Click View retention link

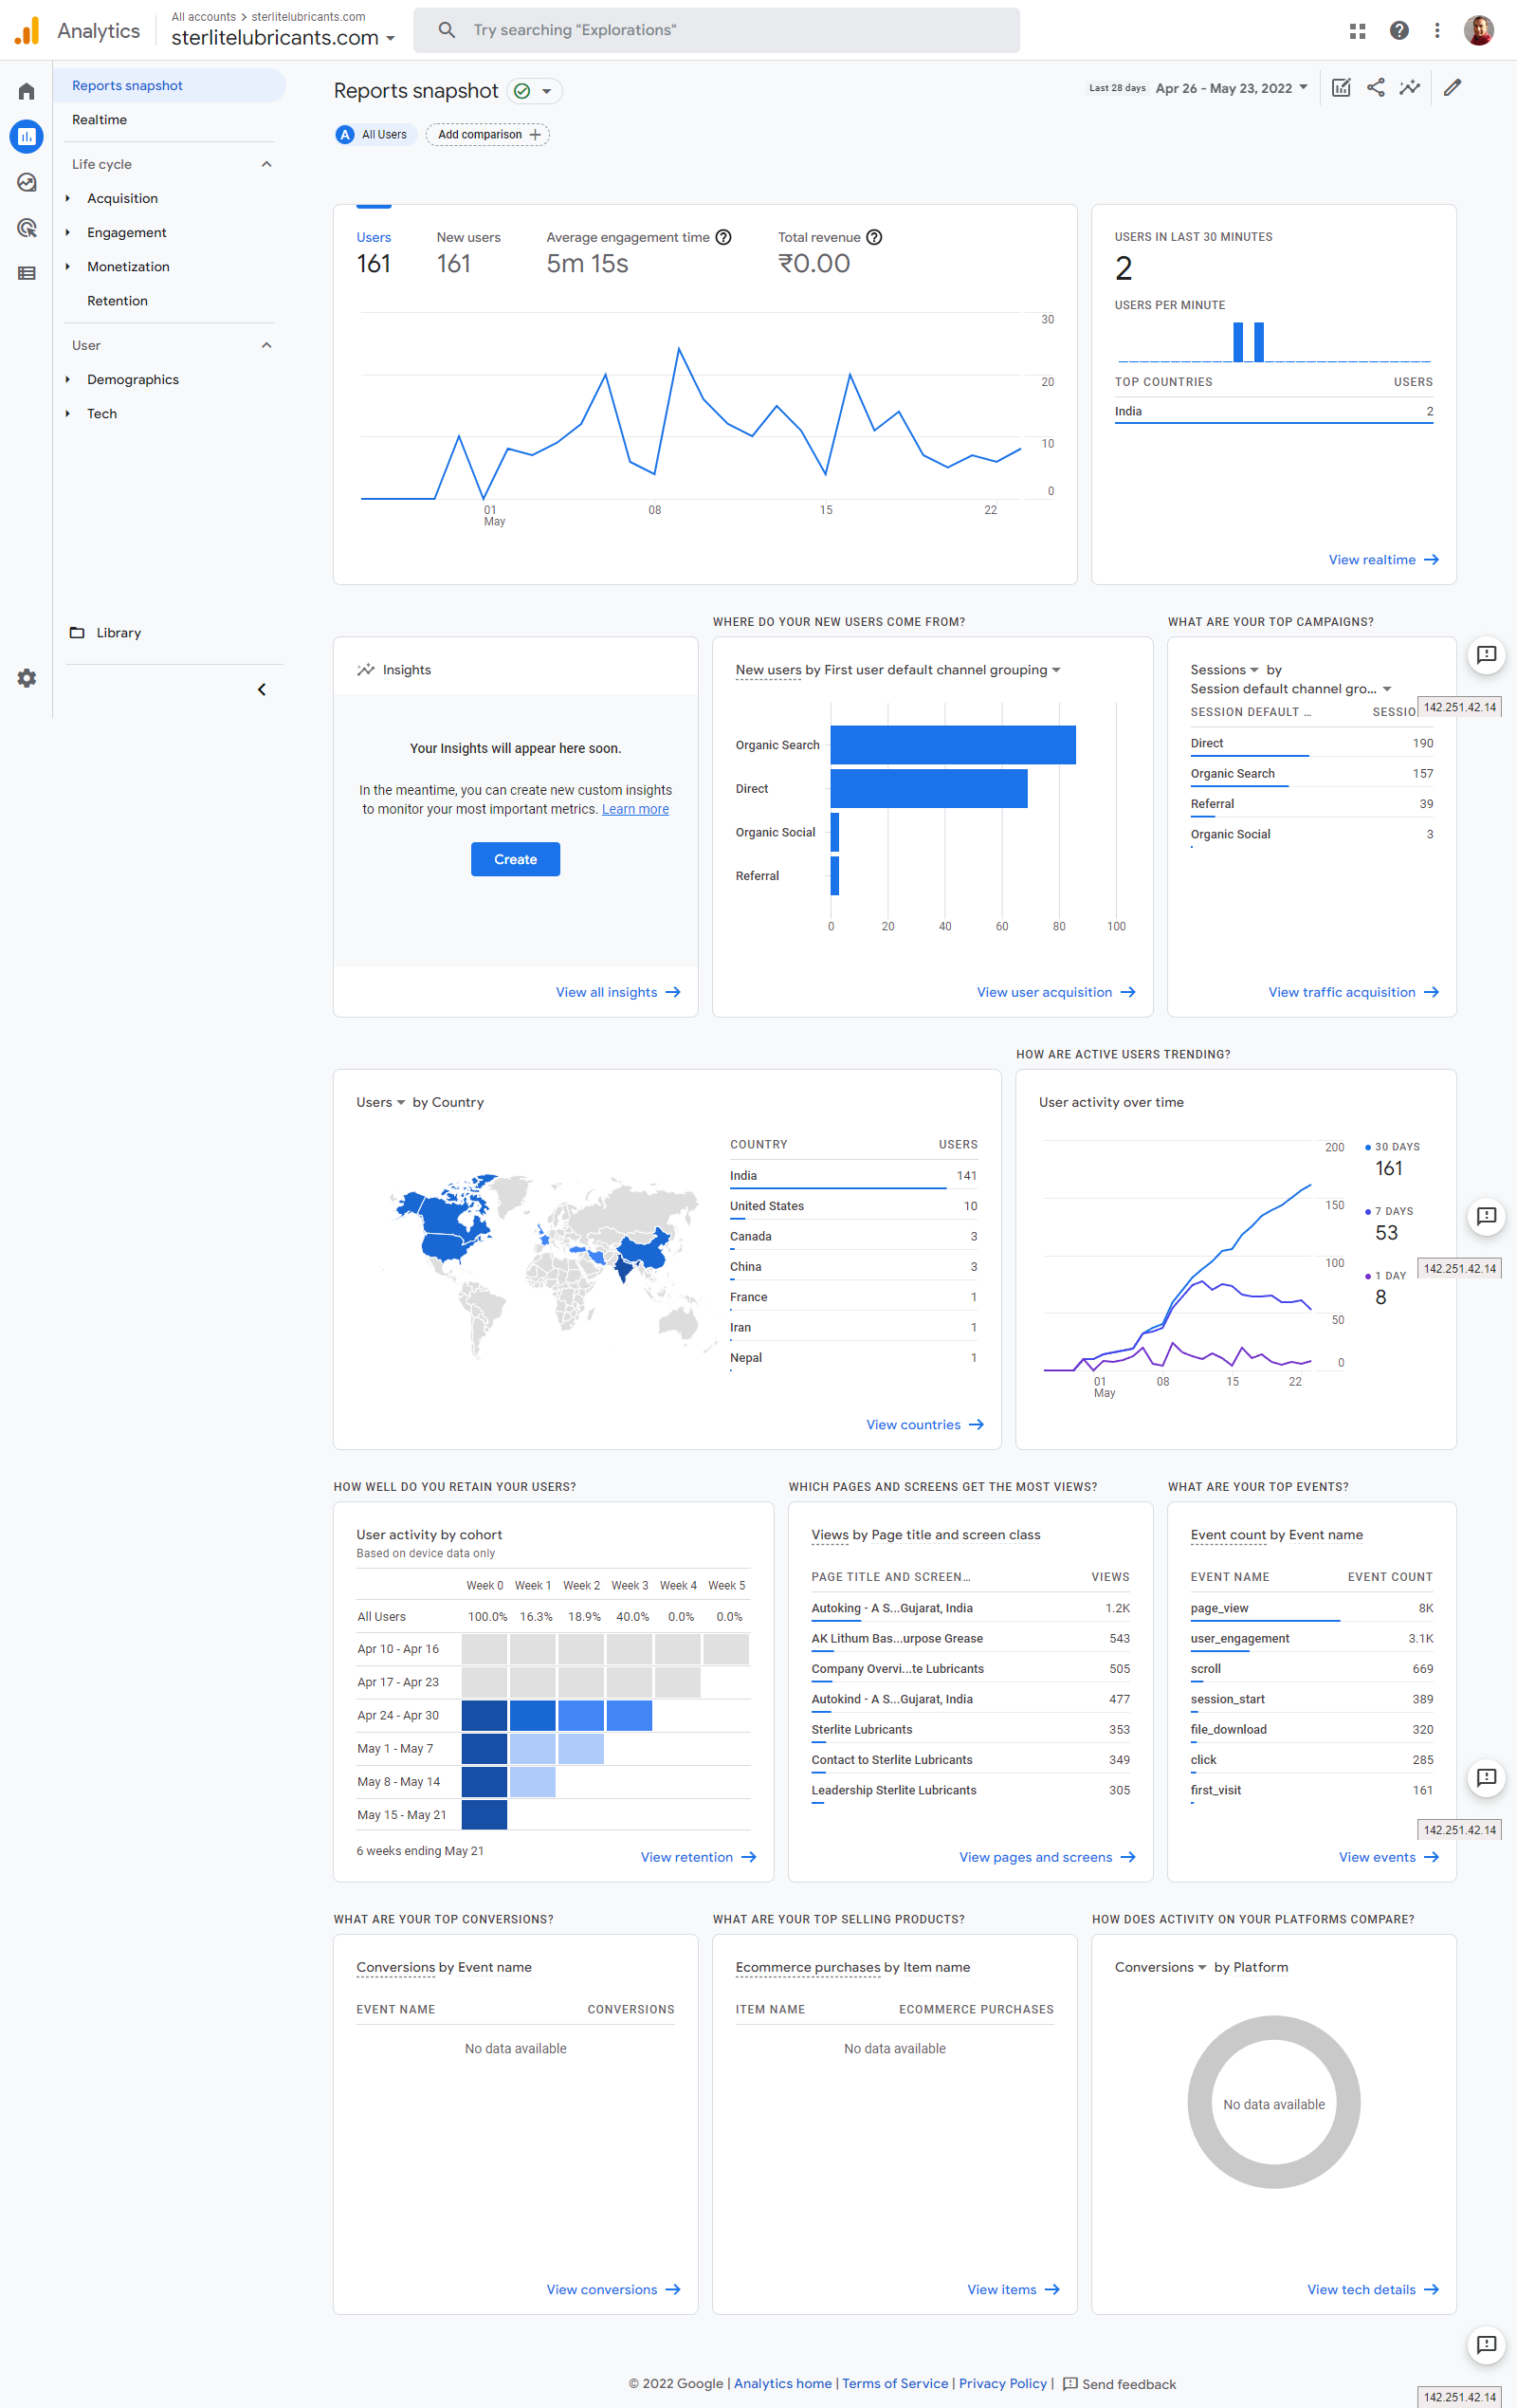tap(698, 1857)
